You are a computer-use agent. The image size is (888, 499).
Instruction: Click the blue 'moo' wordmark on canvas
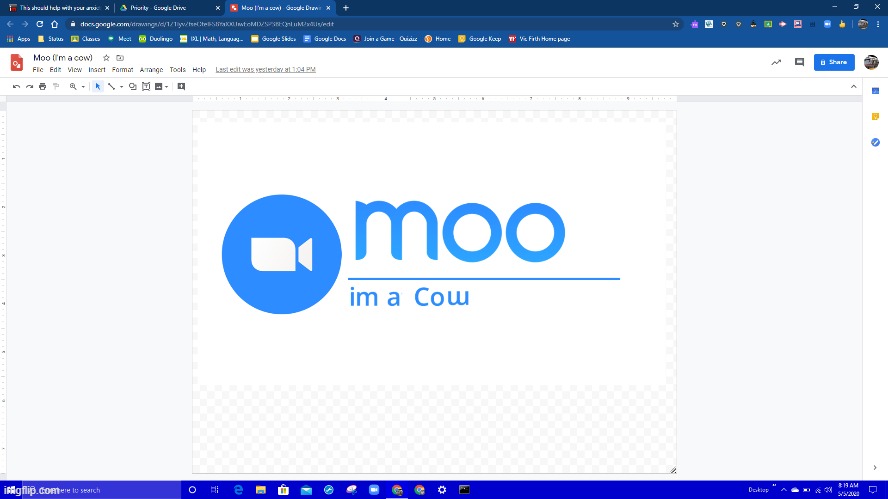459,231
